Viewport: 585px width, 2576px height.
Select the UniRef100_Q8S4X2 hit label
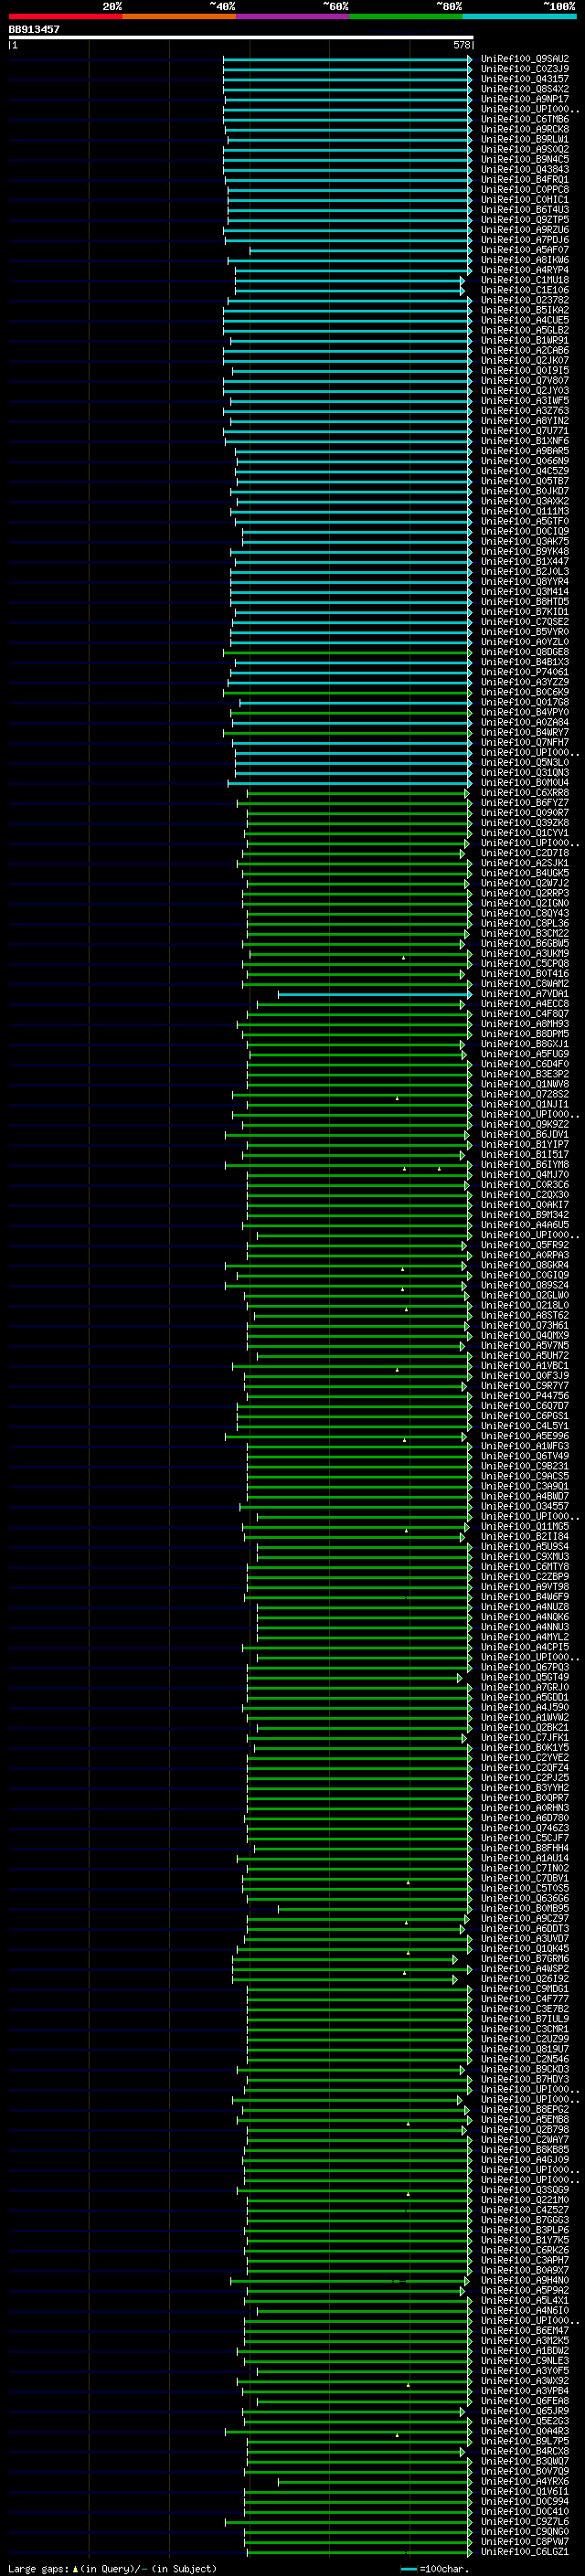(525, 89)
